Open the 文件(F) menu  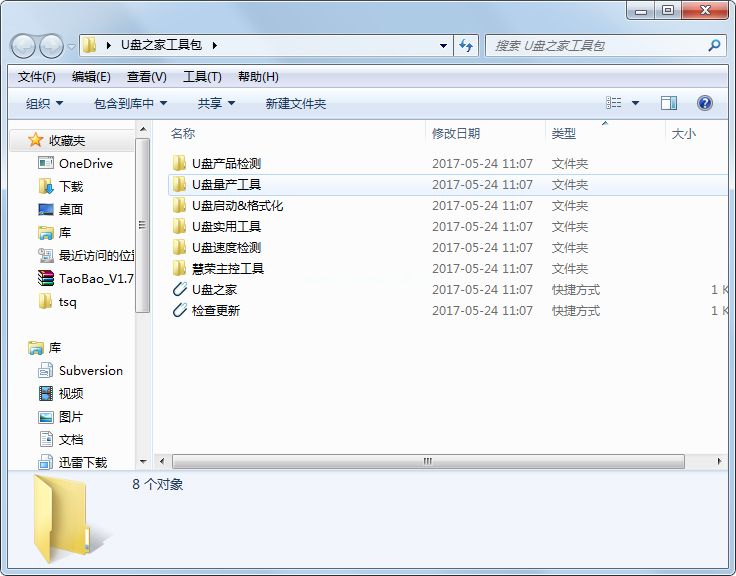[x=37, y=77]
